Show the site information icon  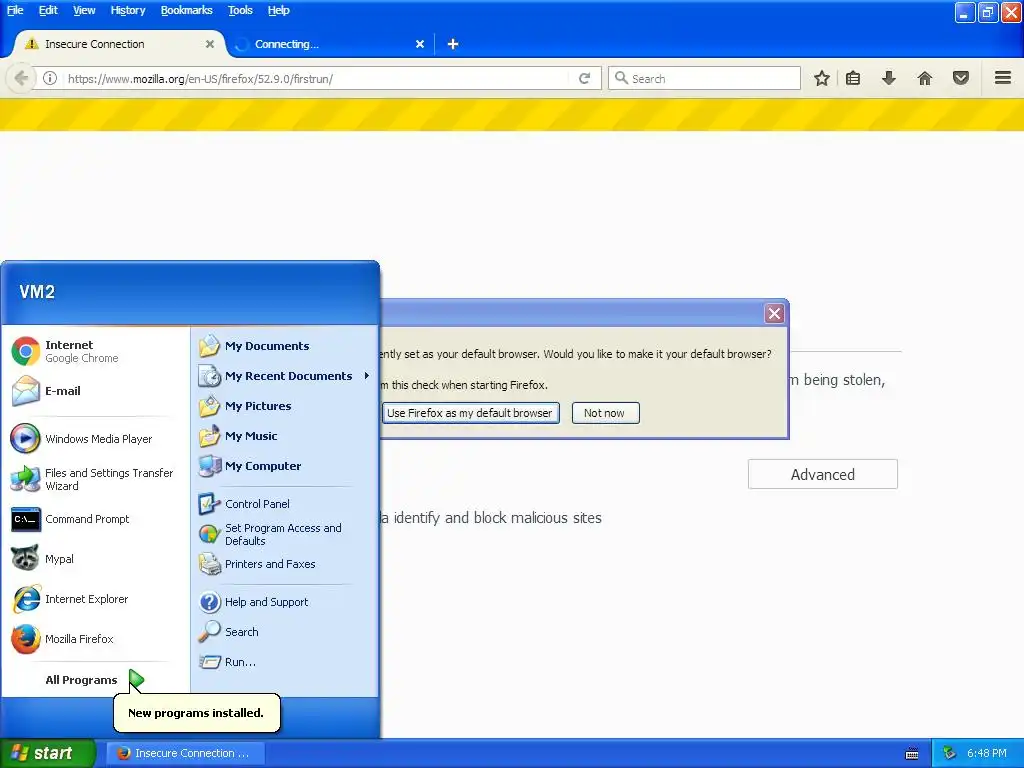[50, 79]
